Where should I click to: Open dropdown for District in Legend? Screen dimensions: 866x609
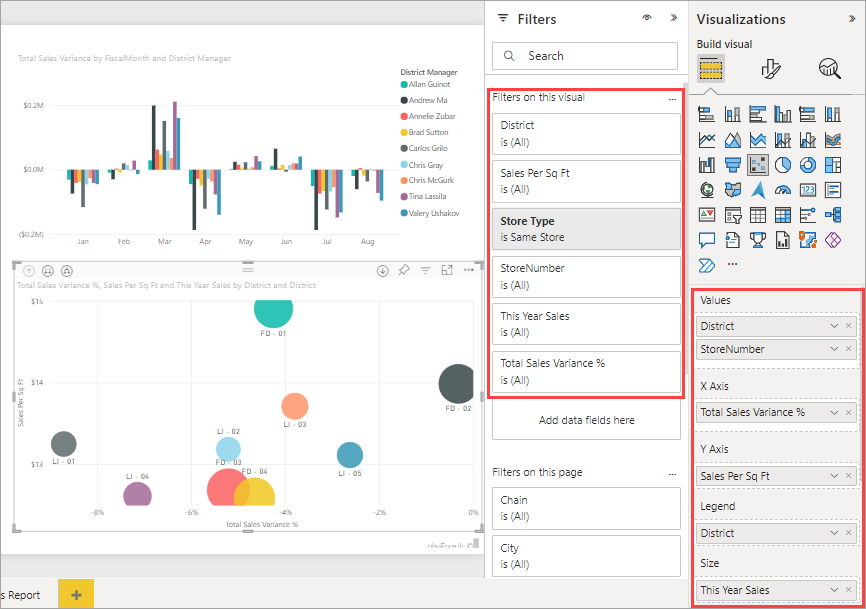(834, 533)
